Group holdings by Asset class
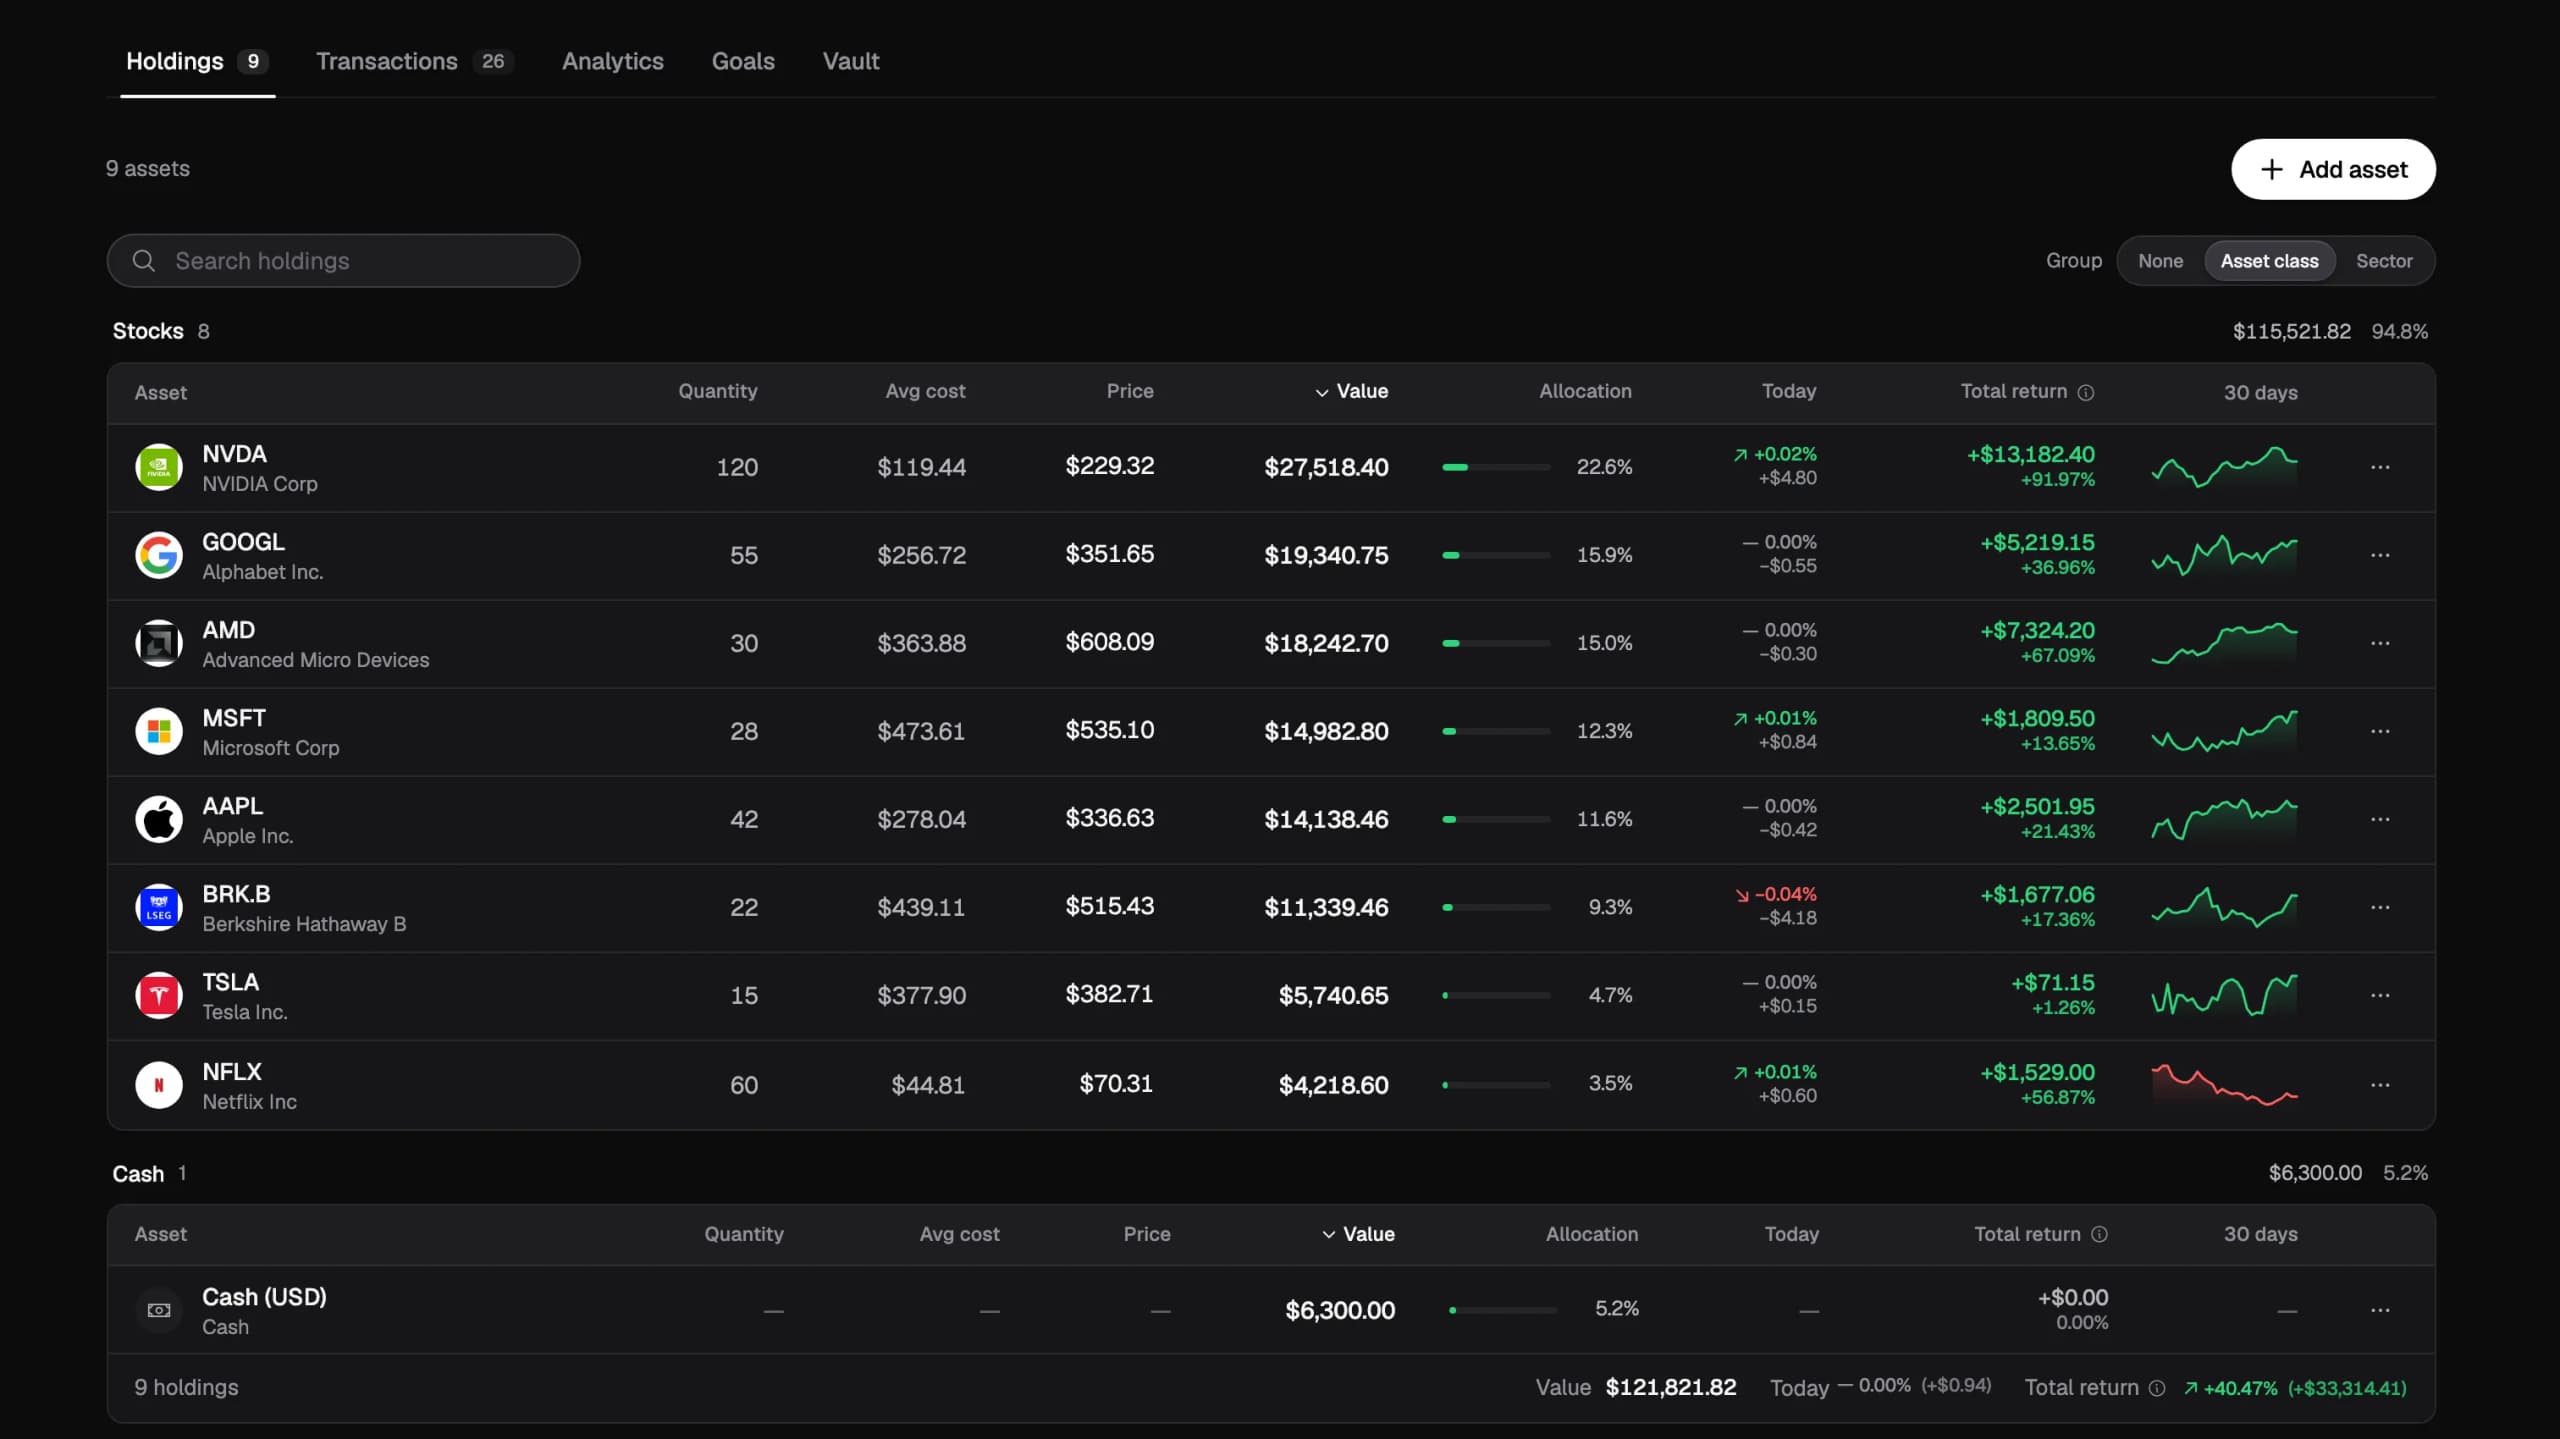This screenshot has height=1439, width=2560. [x=2269, y=261]
